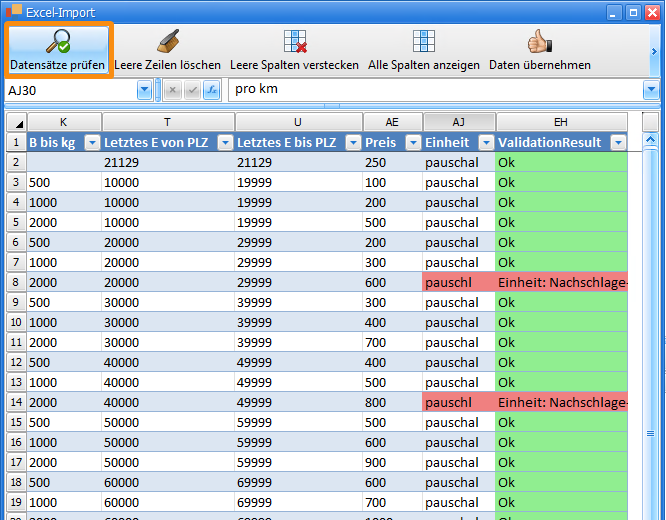This screenshot has width=666, height=520.
Task: Click the Daten übernehmen label
Action: point(540,65)
